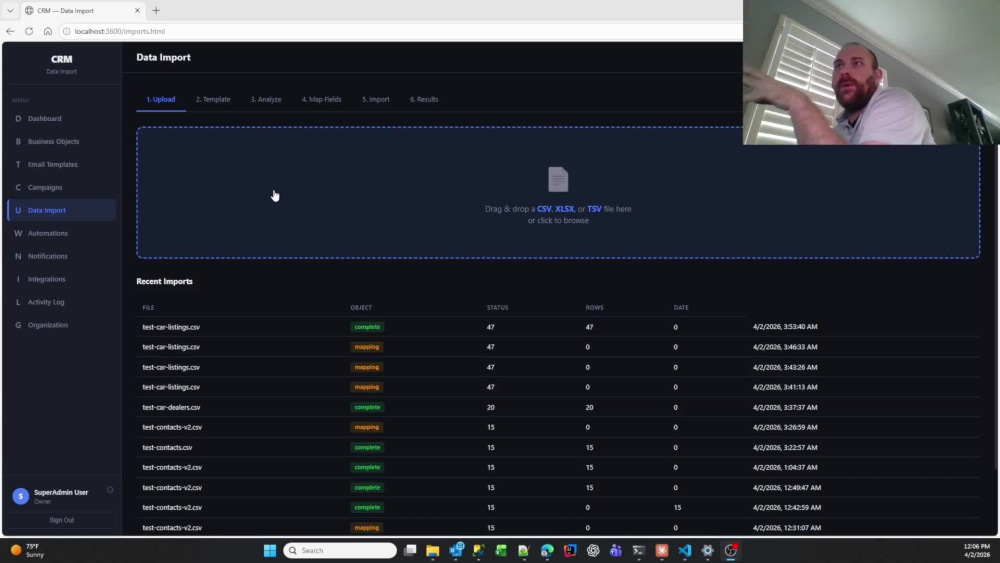Click the OBJECT column header
This screenshot has width=1000, height=563.
coord(361,307)
